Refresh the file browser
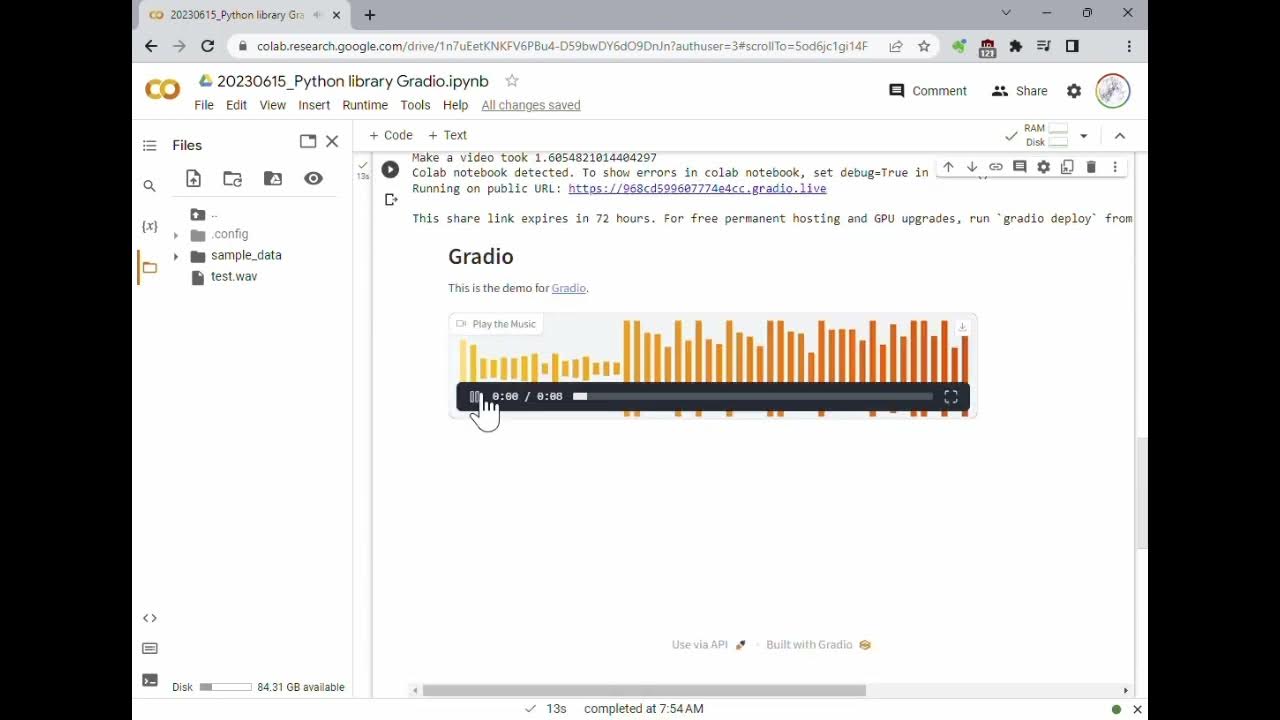 233,178
